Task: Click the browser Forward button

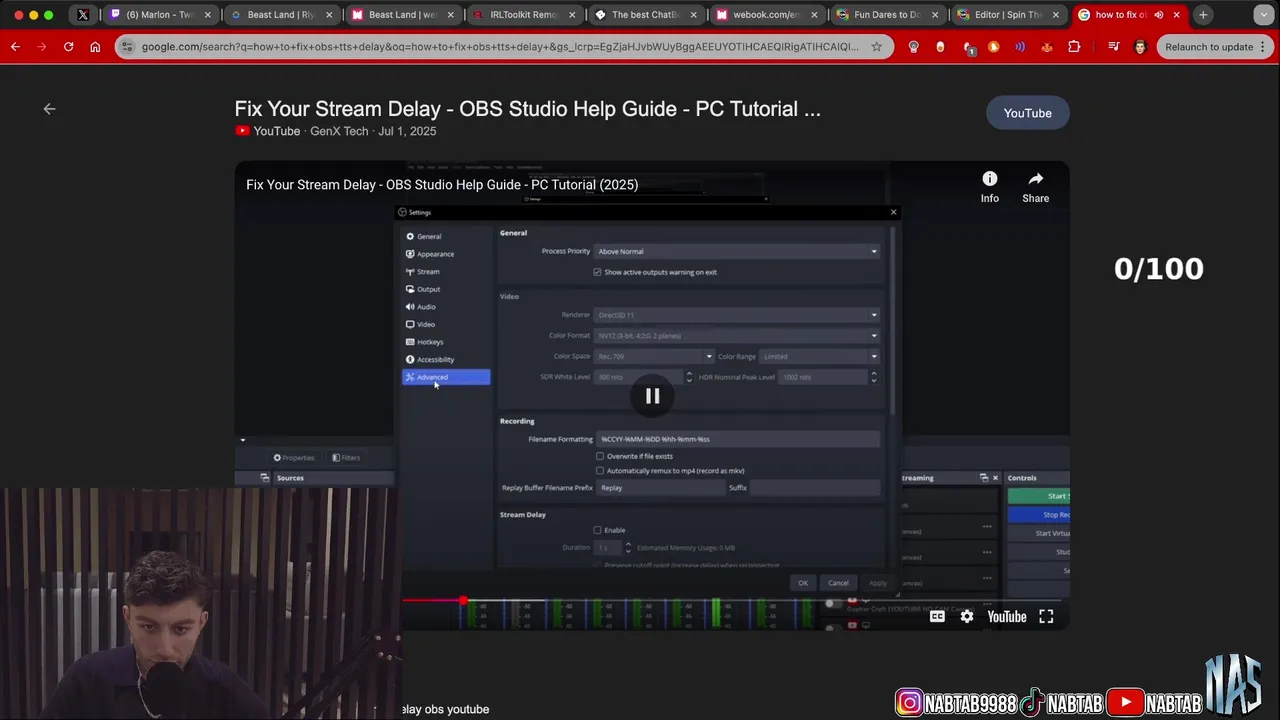Action: (x=42, y=47)
